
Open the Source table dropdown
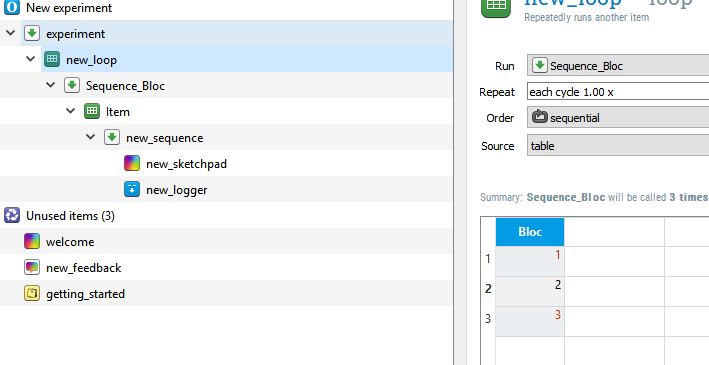coord(618,146)
